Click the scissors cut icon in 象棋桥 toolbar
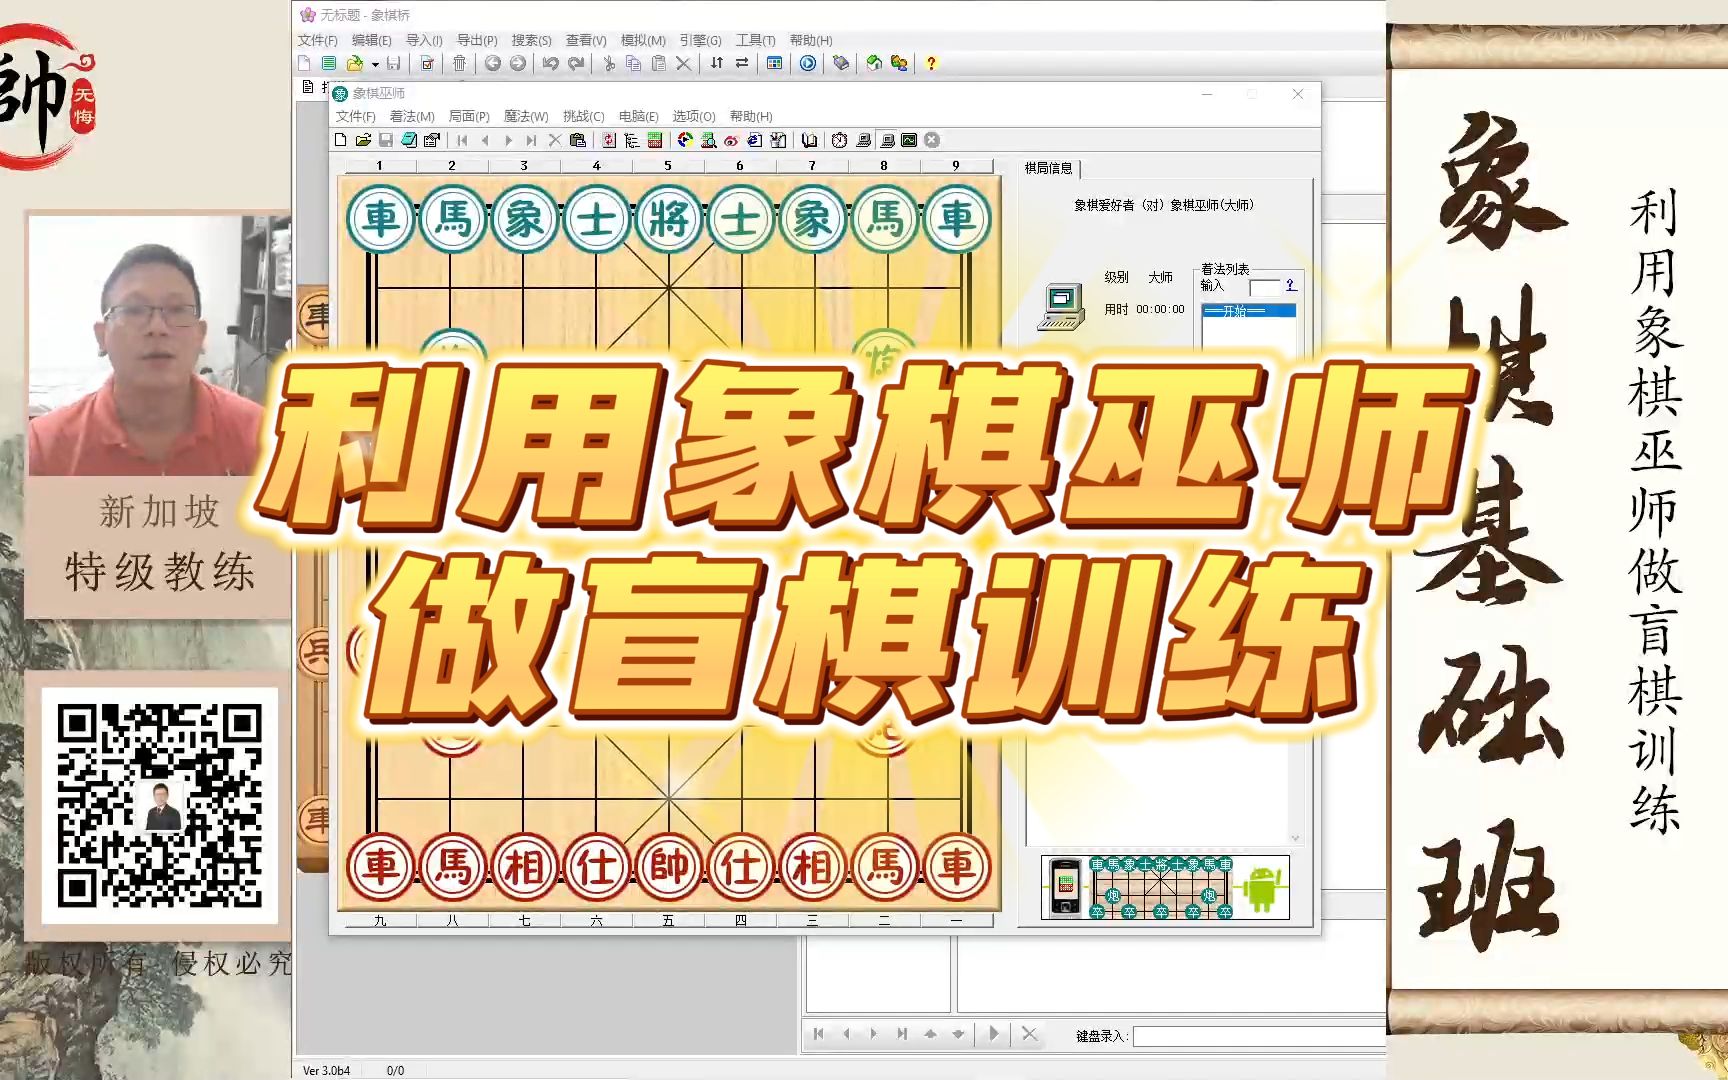1728x1080 pixels. click(x=612, y=63)
